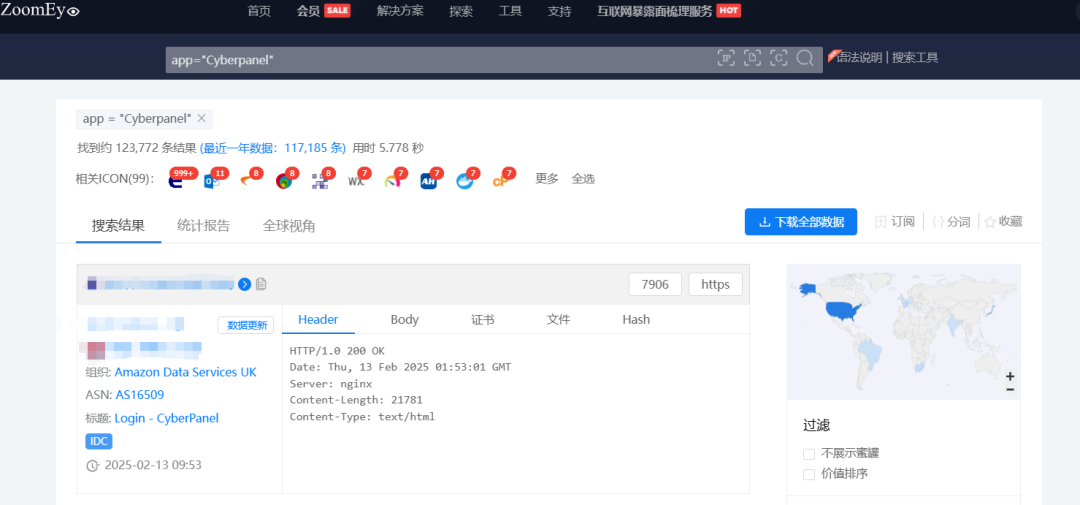The width and height of the screenshot is (1080, 505).
Task: Open the 语法说明 link
Action: [859, 58]
